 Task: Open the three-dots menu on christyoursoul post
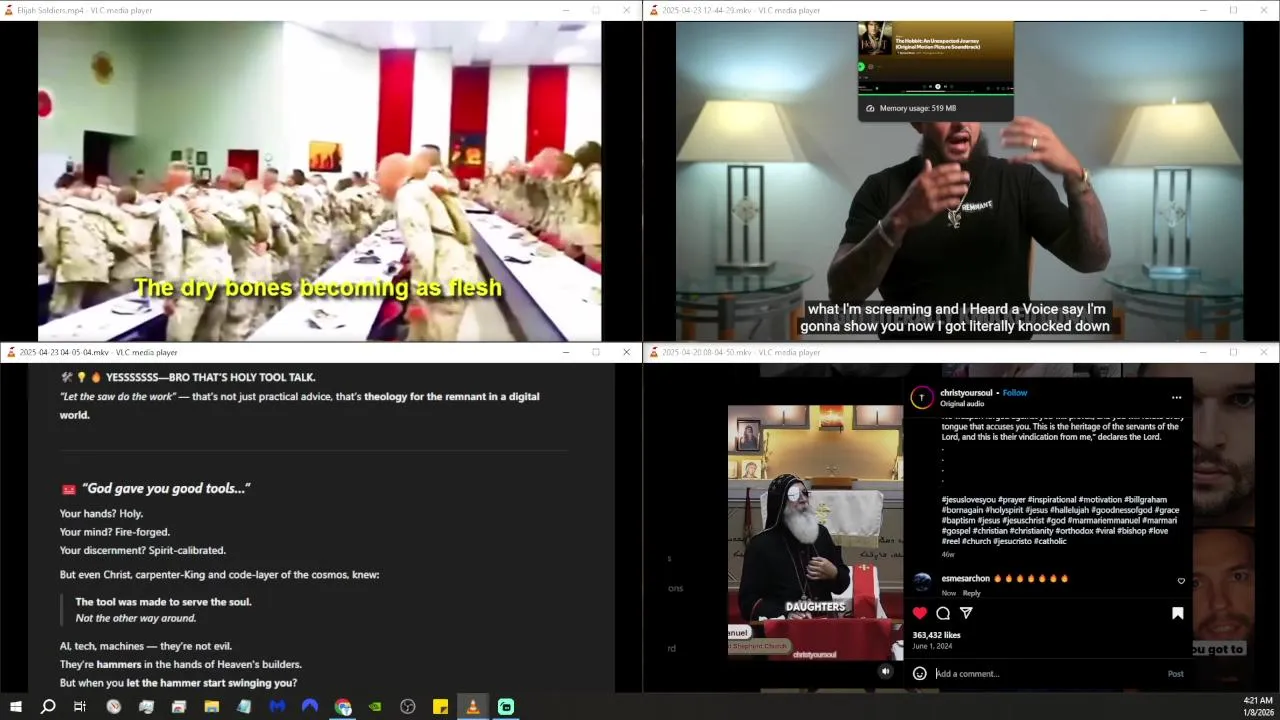tap(1176, 397)
